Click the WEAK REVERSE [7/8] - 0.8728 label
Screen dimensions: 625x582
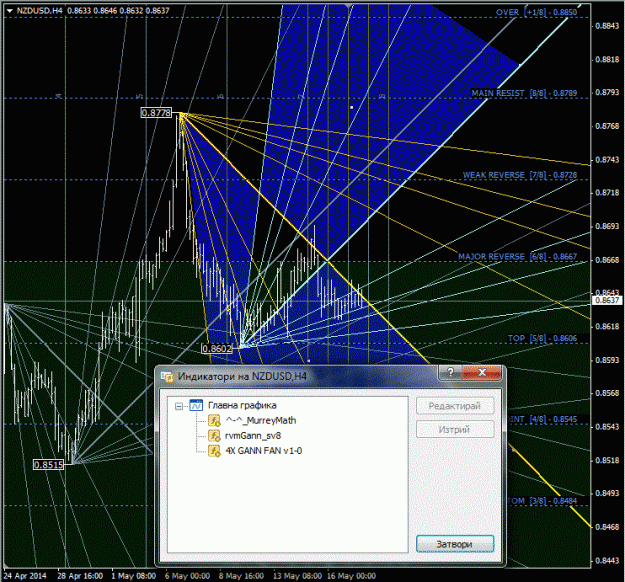(520, 175)
